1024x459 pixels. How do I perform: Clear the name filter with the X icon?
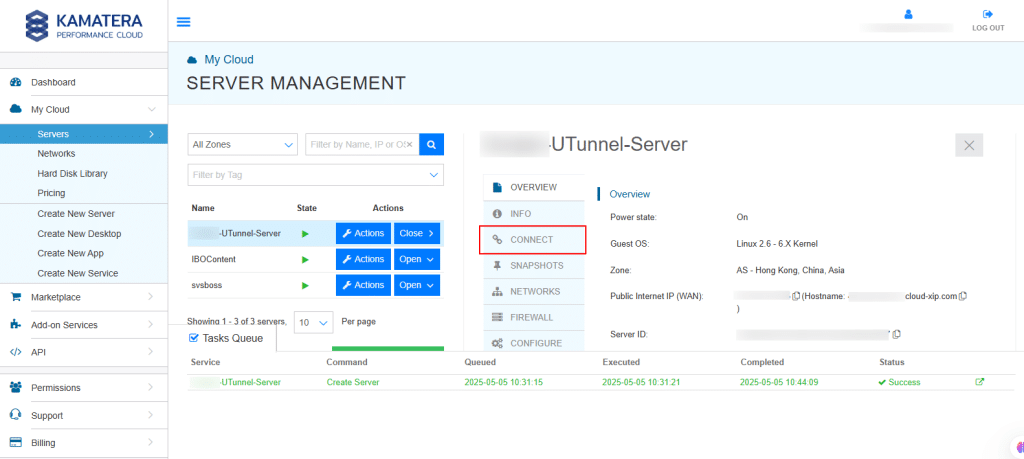(409, 144)
